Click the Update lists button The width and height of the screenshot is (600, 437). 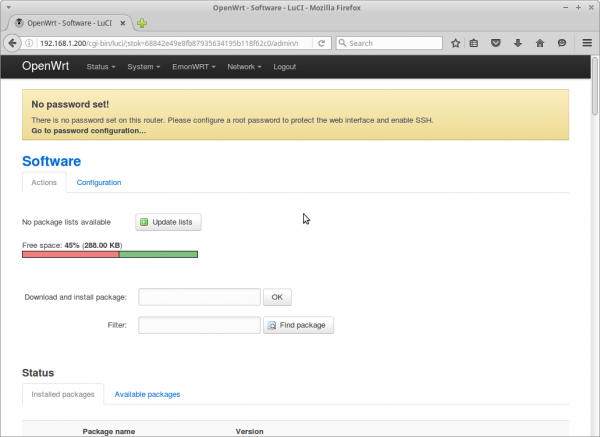pos(168,222)
